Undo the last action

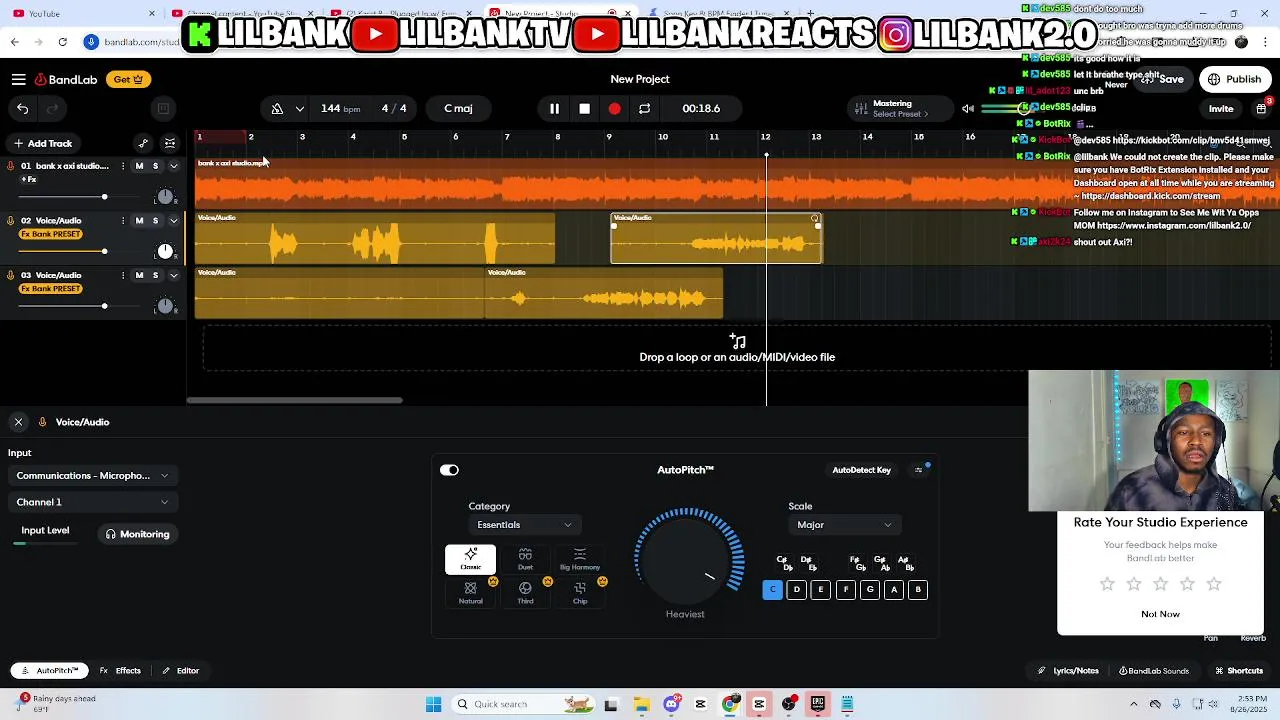(x=23, y=108)
